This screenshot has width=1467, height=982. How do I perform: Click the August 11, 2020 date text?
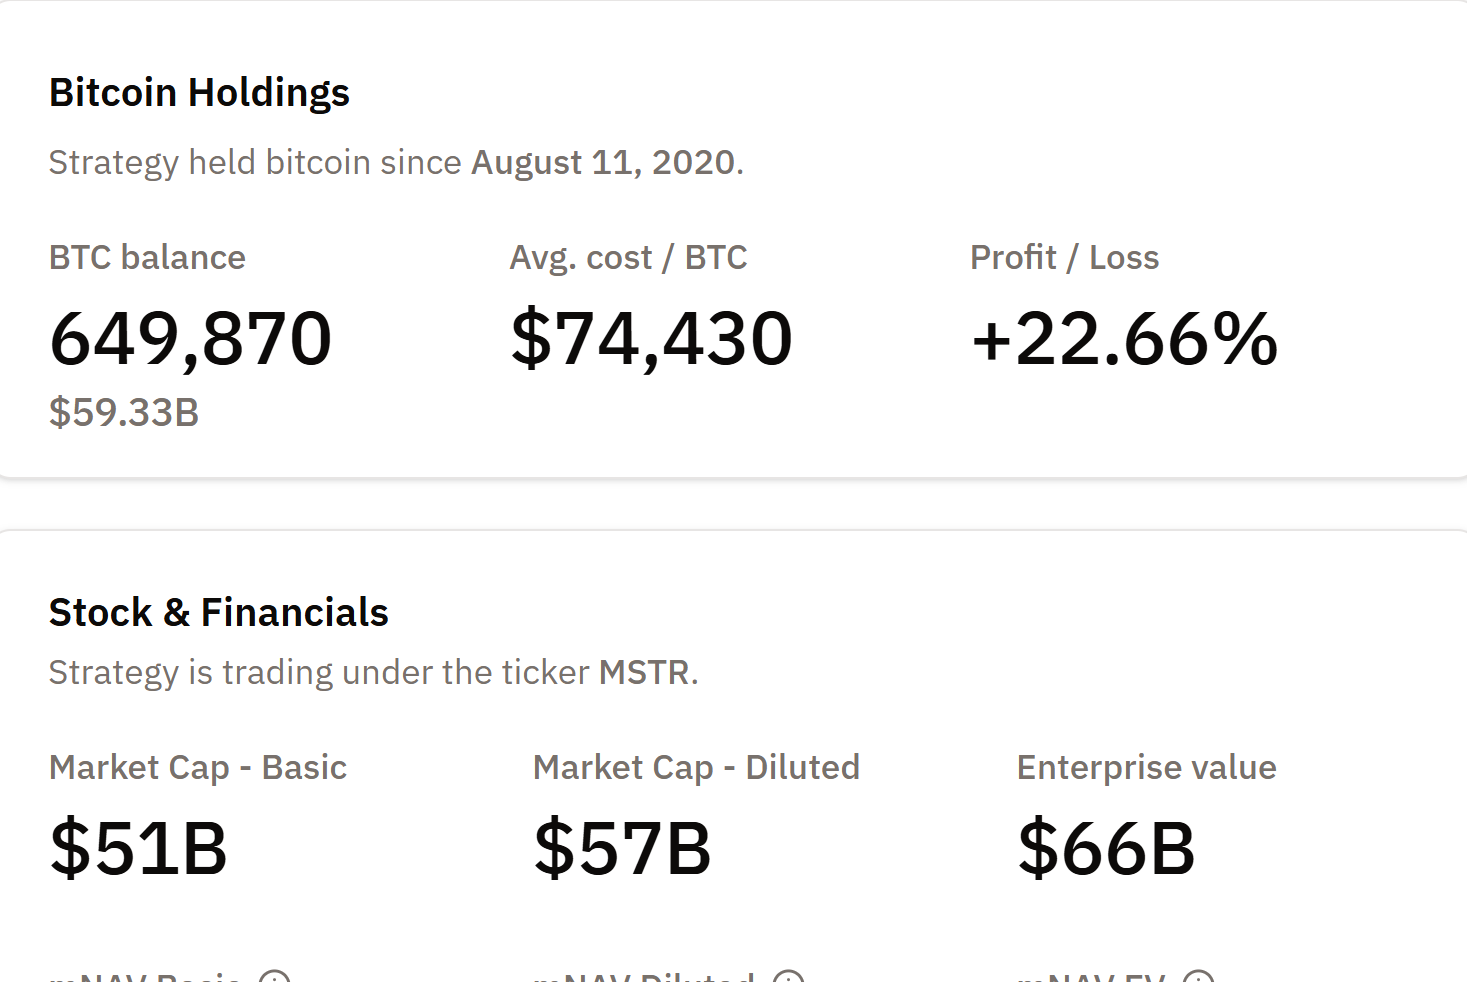click(603, 162)
